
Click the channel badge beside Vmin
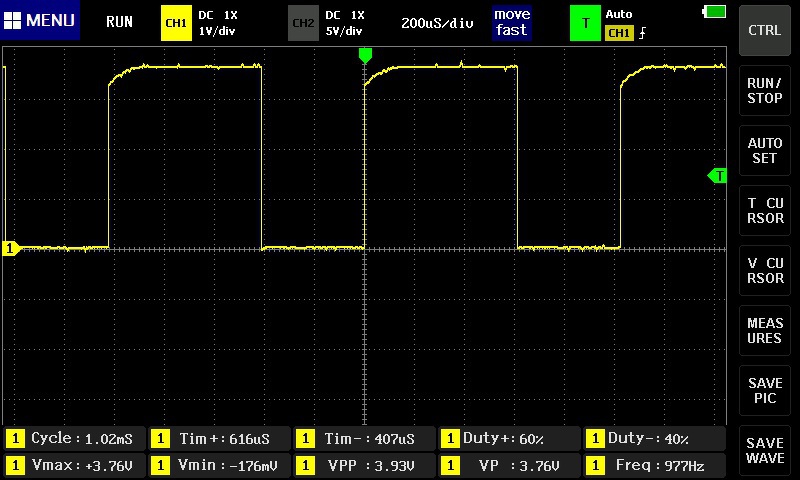pyautogui.click(x=160, y=465)
